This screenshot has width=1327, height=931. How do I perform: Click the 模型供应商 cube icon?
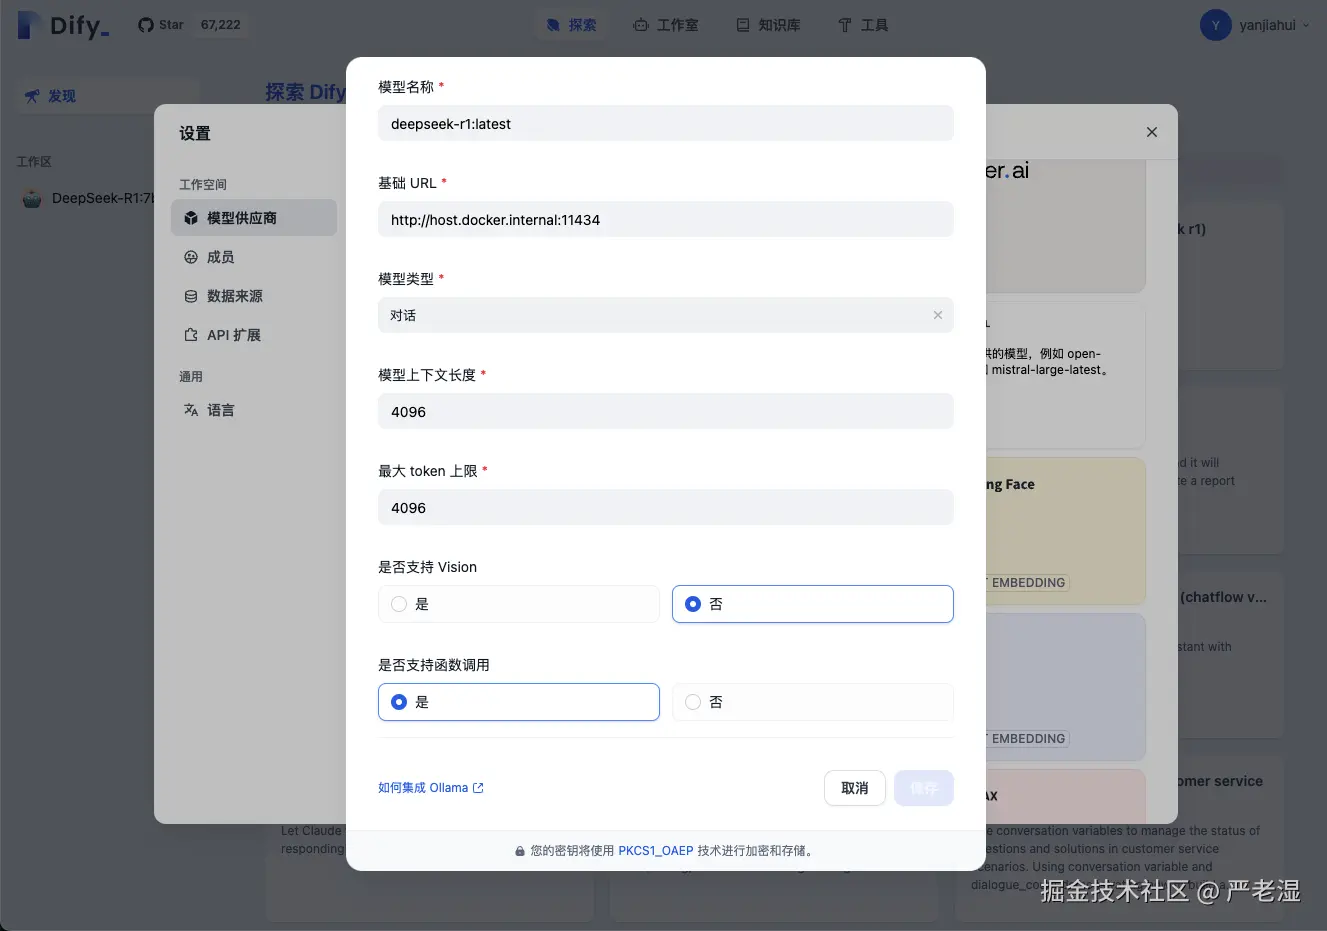click(191, 218)
